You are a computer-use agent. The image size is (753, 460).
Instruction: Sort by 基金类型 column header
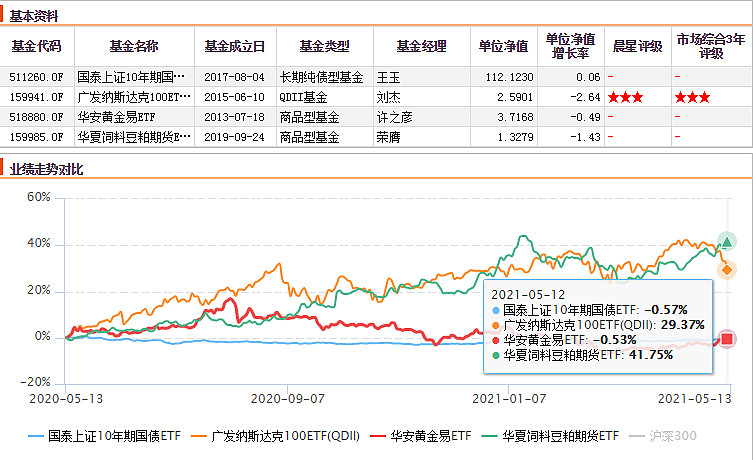pos(325,46)
